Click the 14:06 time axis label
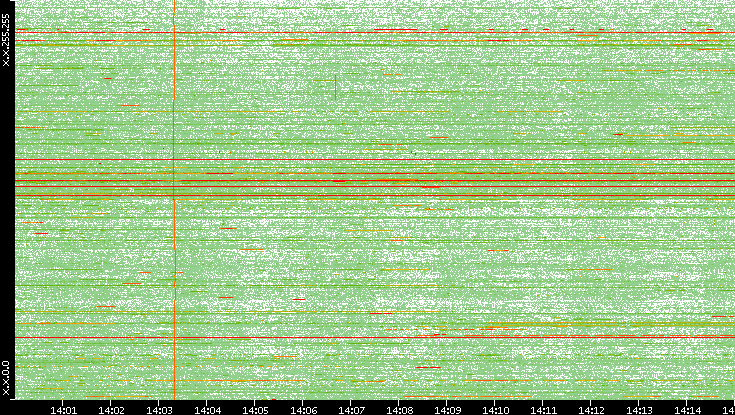735x415 pixels. click(x=302, y=410)
